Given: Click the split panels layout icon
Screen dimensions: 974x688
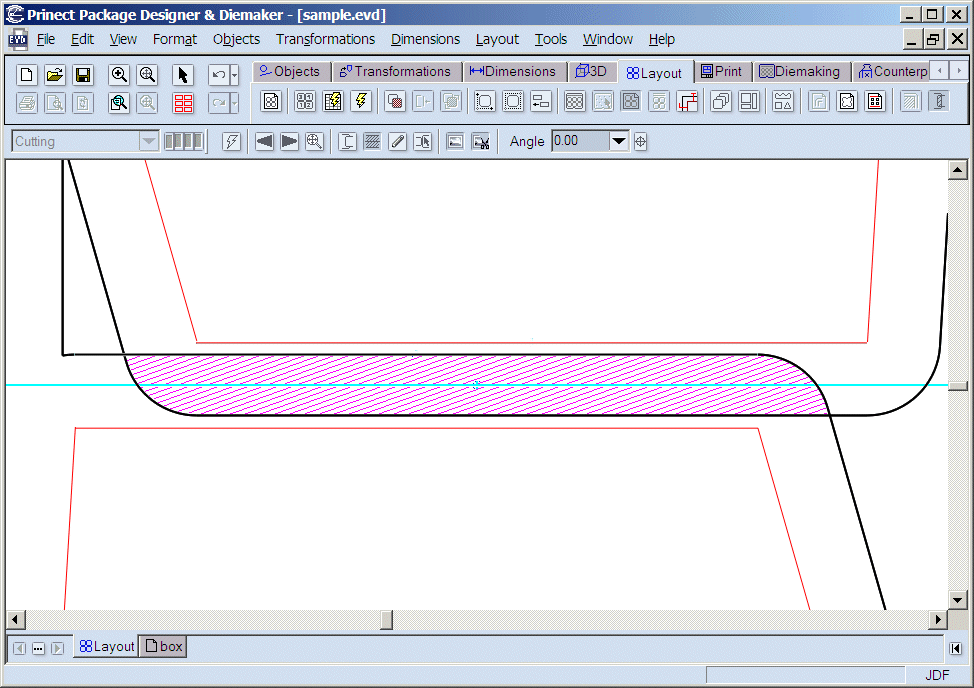Looking at the screenshot, I should tap(749, 101).
